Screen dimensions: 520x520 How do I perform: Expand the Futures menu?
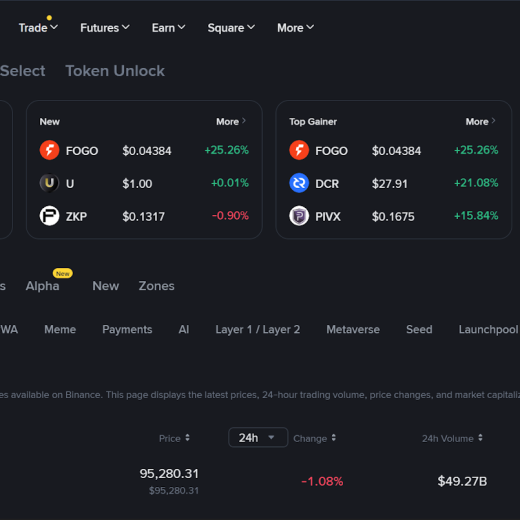click(105, 28)
